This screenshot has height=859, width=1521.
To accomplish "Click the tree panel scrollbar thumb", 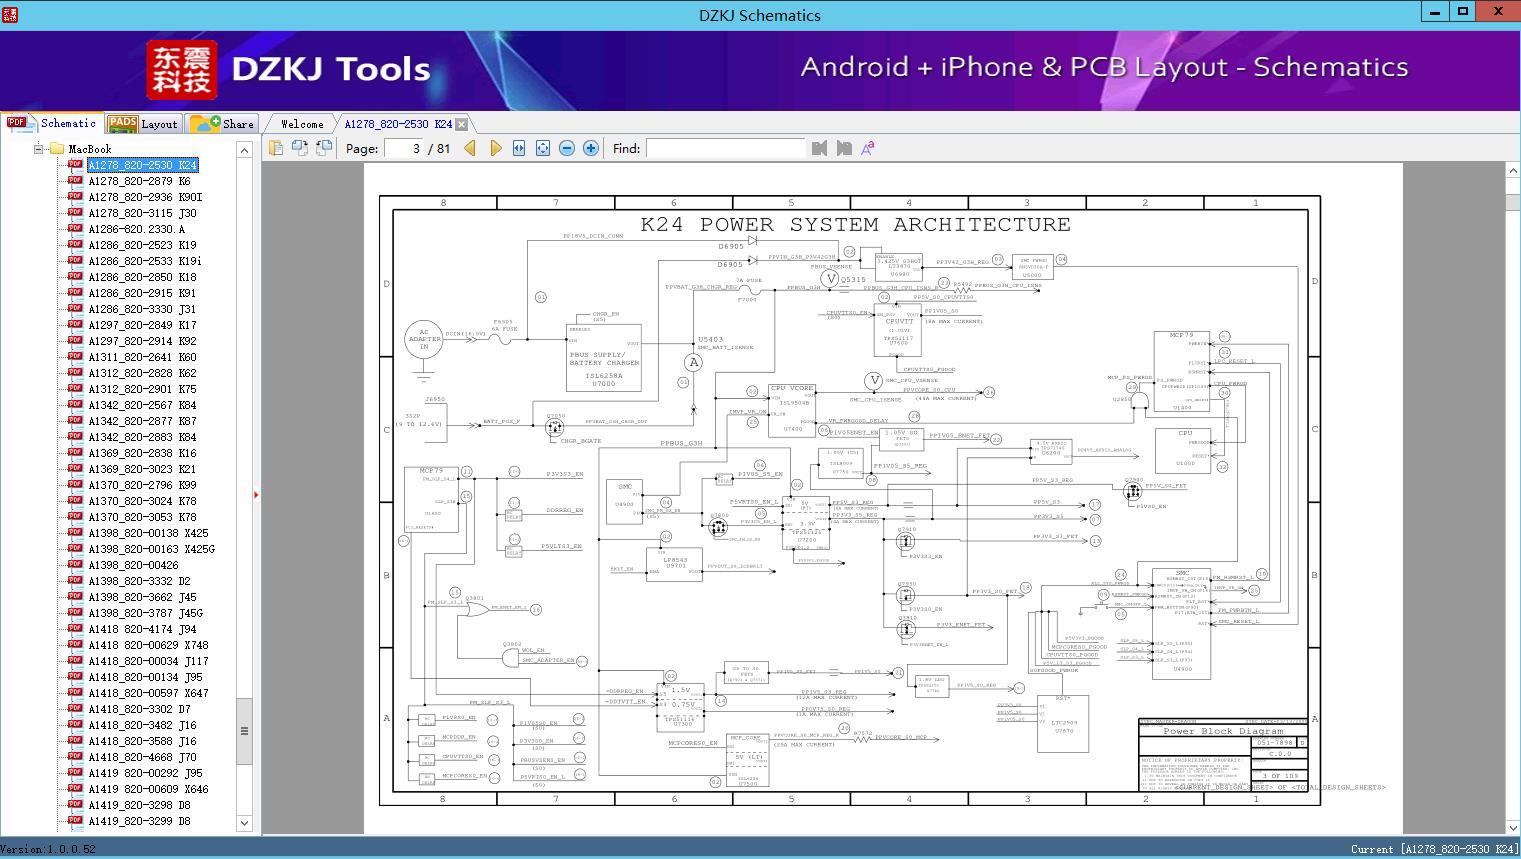I will click(x=244, y=730).
